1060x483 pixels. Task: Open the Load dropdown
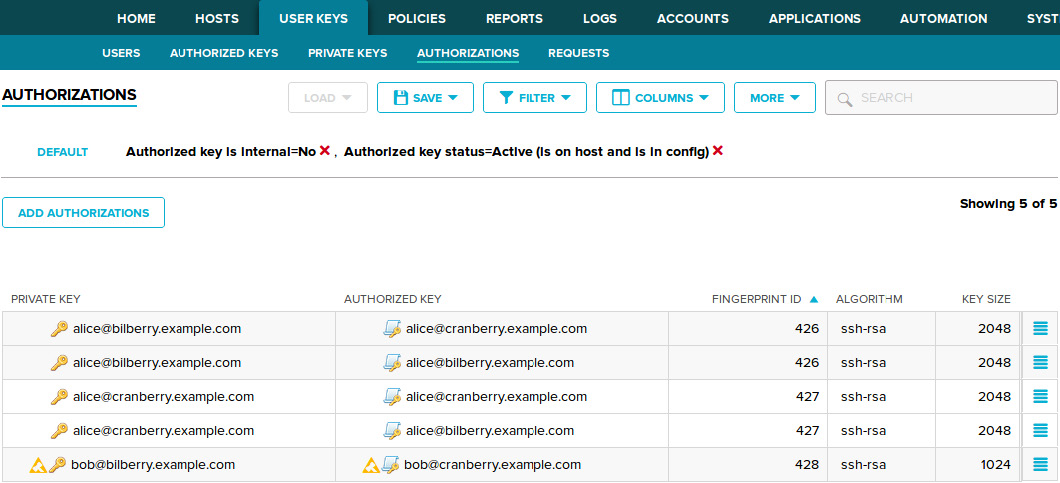pos(328,97)
